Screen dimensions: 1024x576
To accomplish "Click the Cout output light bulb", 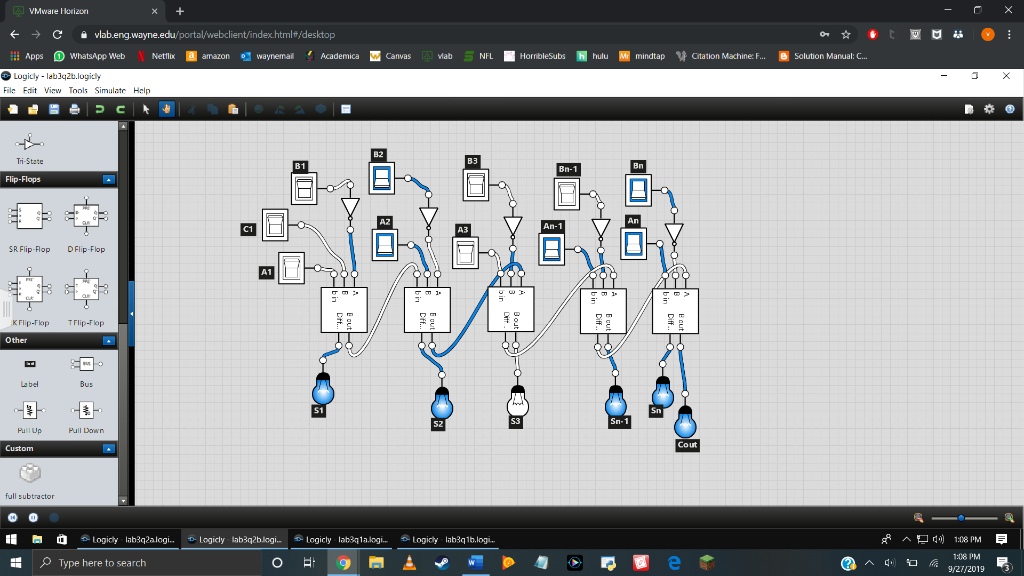I will [685, 422].
